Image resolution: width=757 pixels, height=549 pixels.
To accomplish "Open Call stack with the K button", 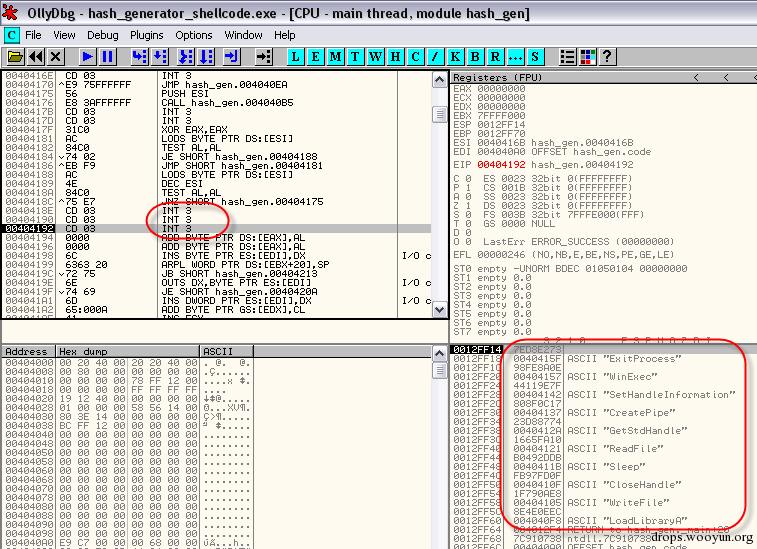I will tap(455, 57).
